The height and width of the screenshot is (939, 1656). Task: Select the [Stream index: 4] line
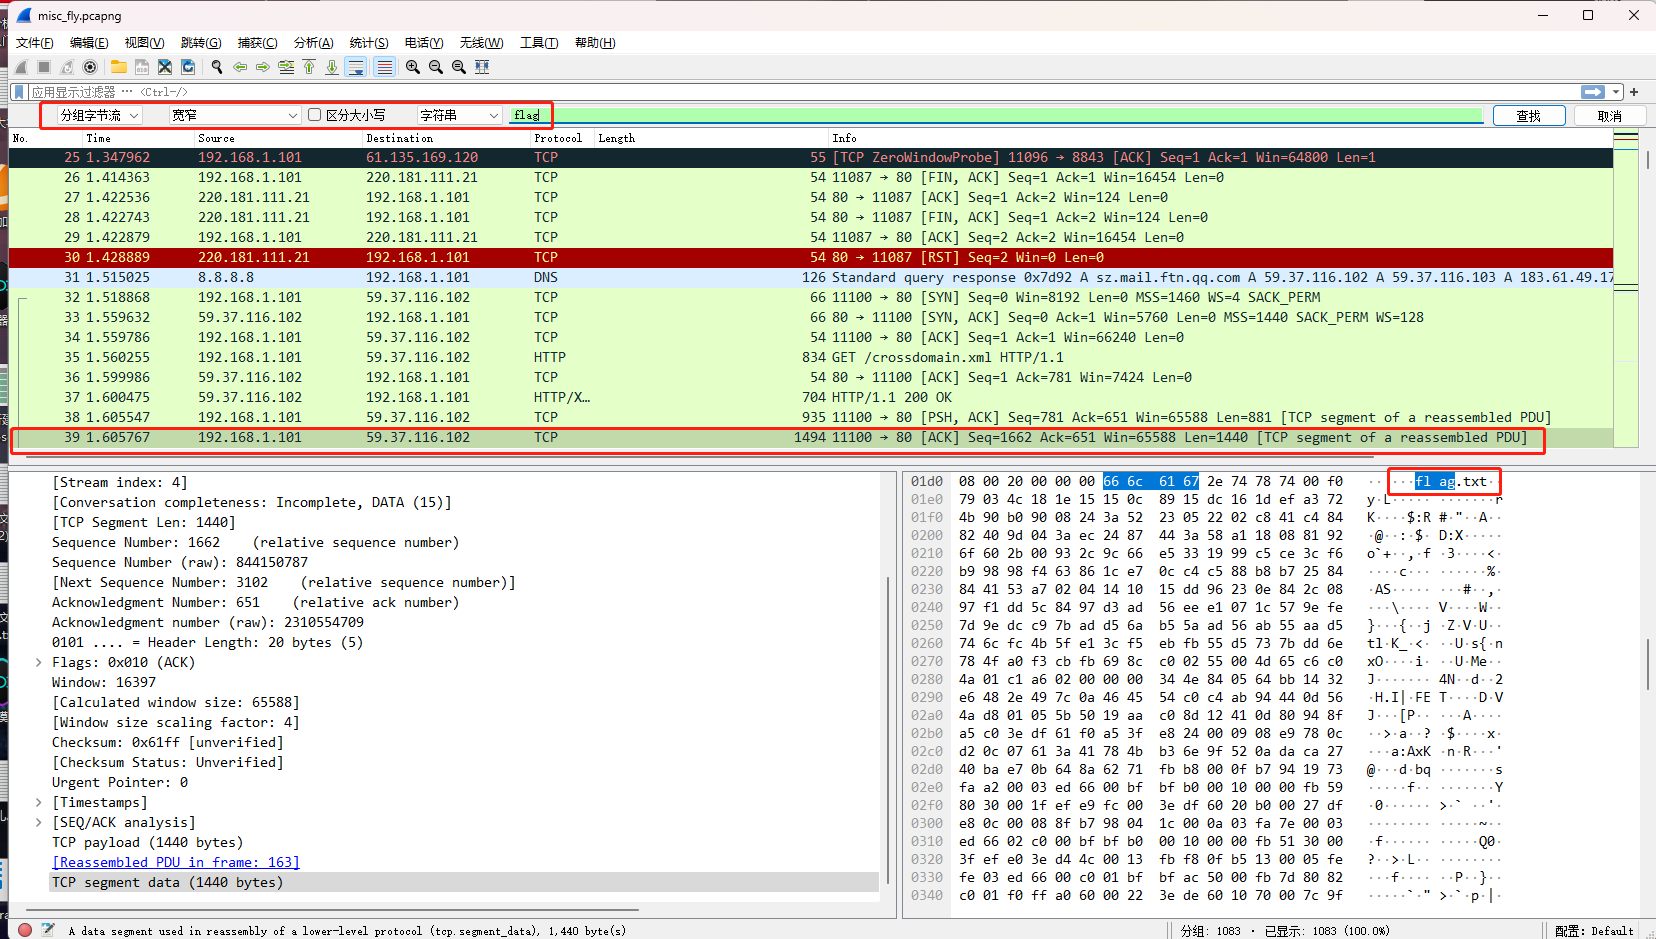pyautogui.click(x=120, y=482)
